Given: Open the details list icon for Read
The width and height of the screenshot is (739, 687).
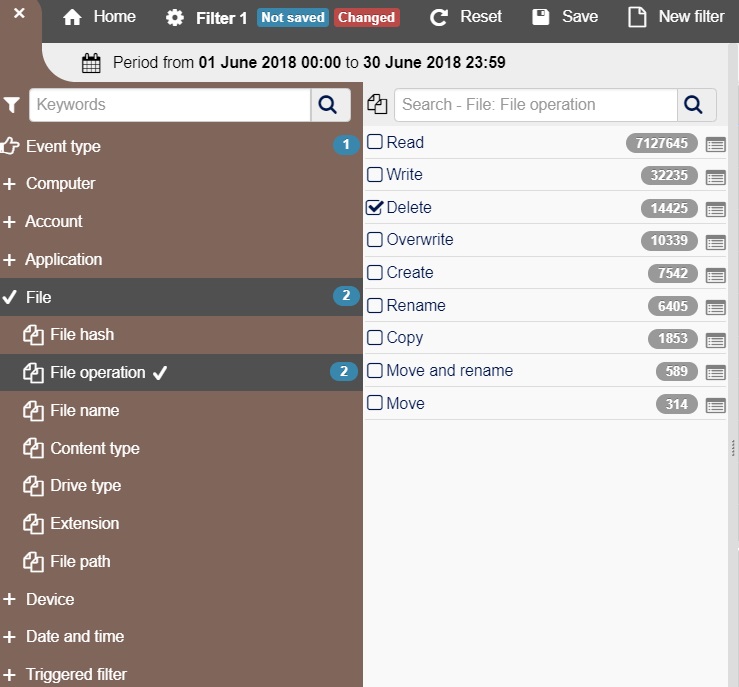Looking at the screenshot, I should [715, 144].
